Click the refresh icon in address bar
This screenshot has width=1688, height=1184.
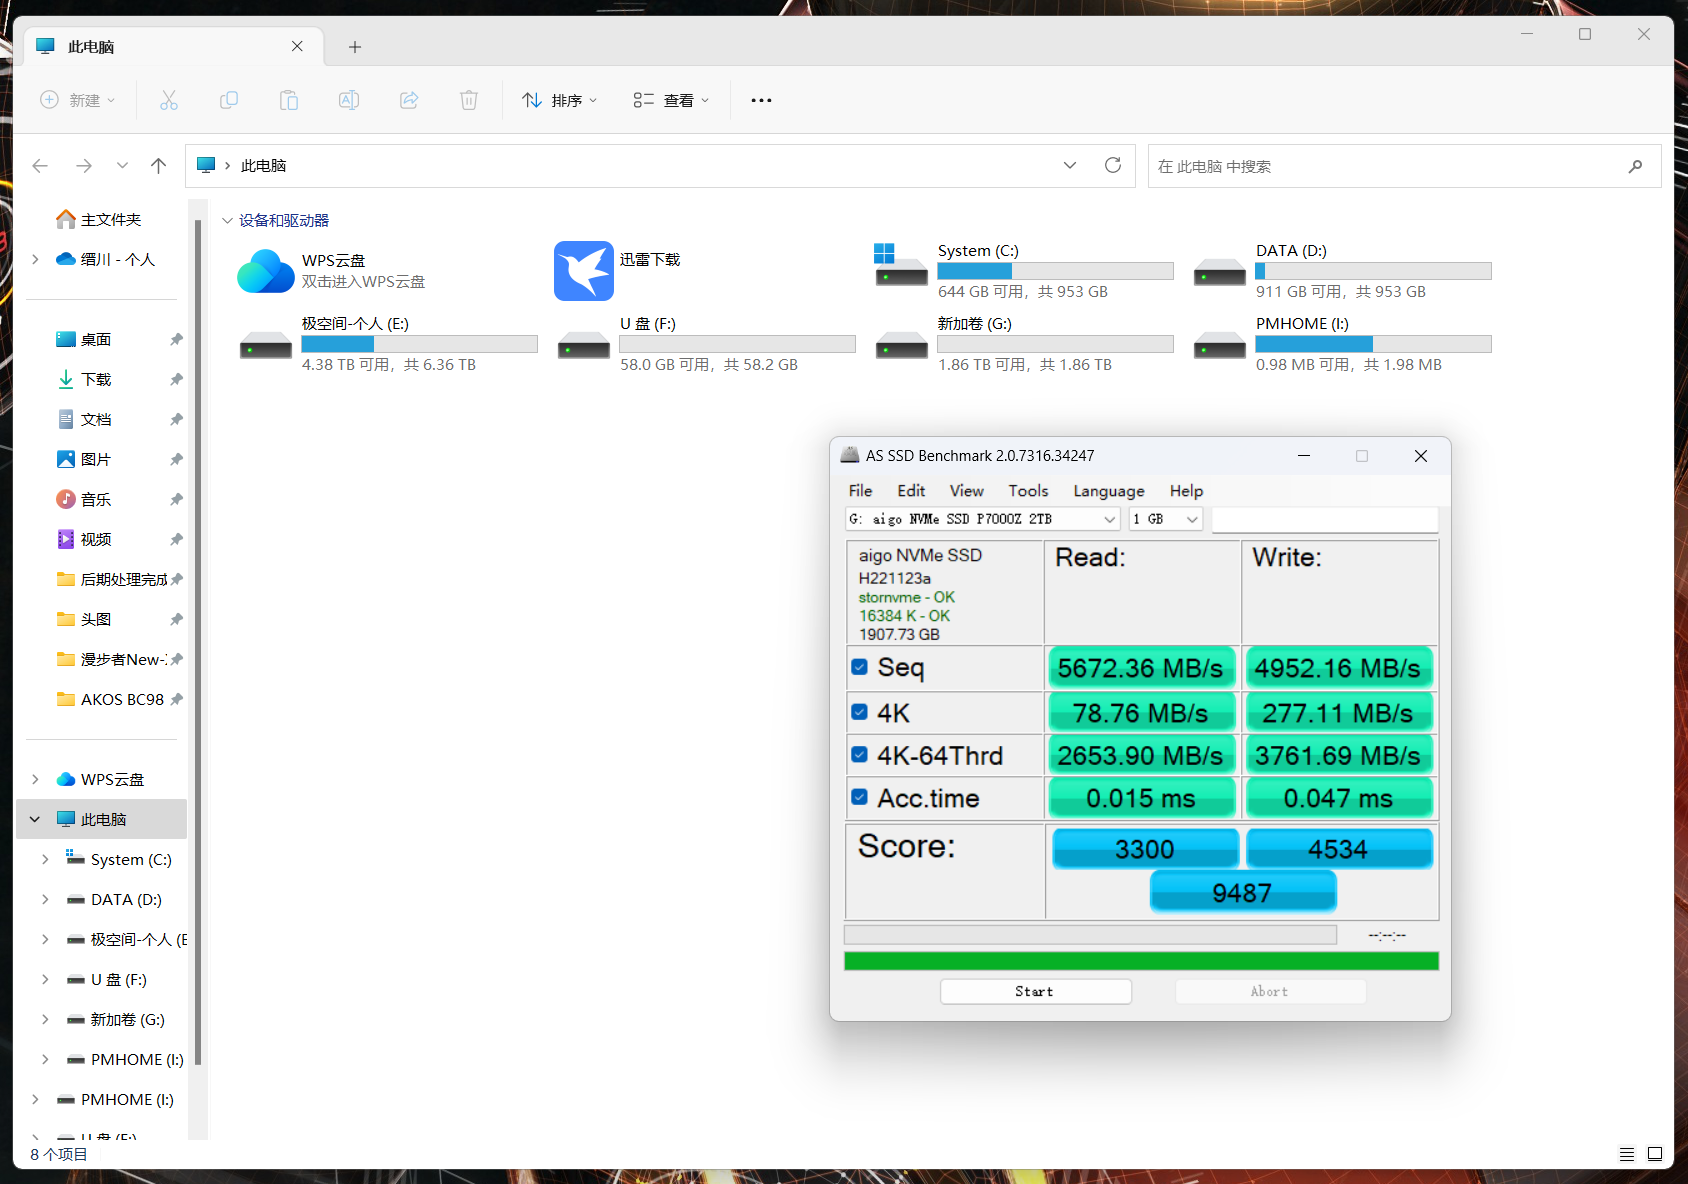click(1112, 165)
